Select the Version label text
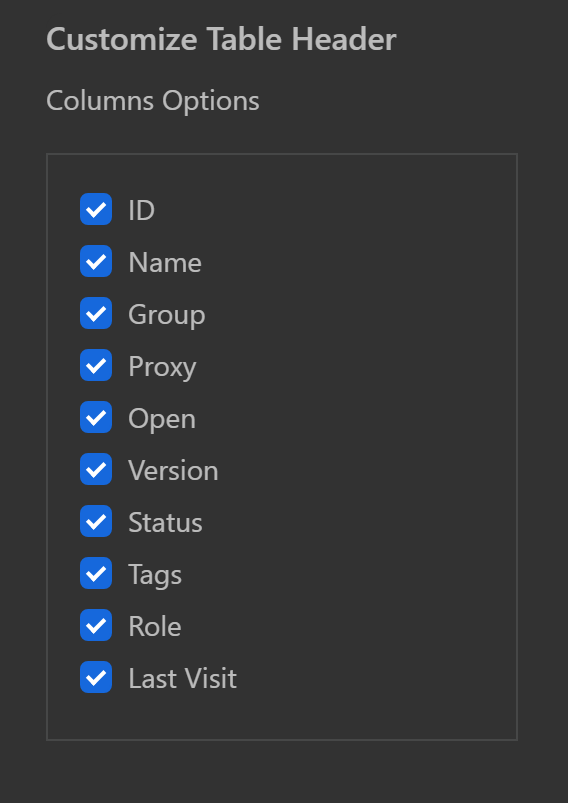The width and height of the screenshot is (568, 803). (173, 470)
